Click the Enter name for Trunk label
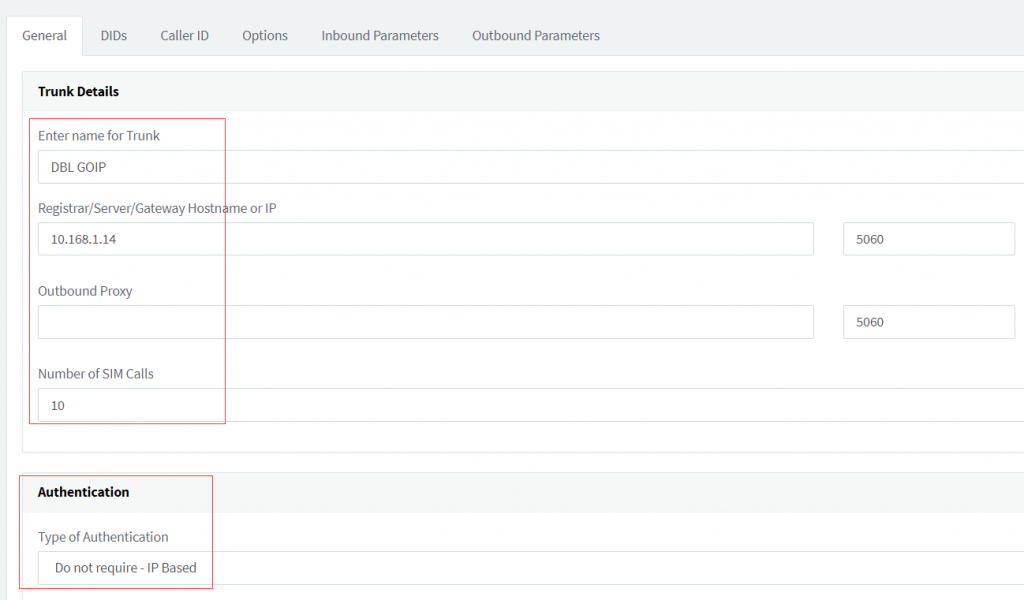 tap(97, 135)
